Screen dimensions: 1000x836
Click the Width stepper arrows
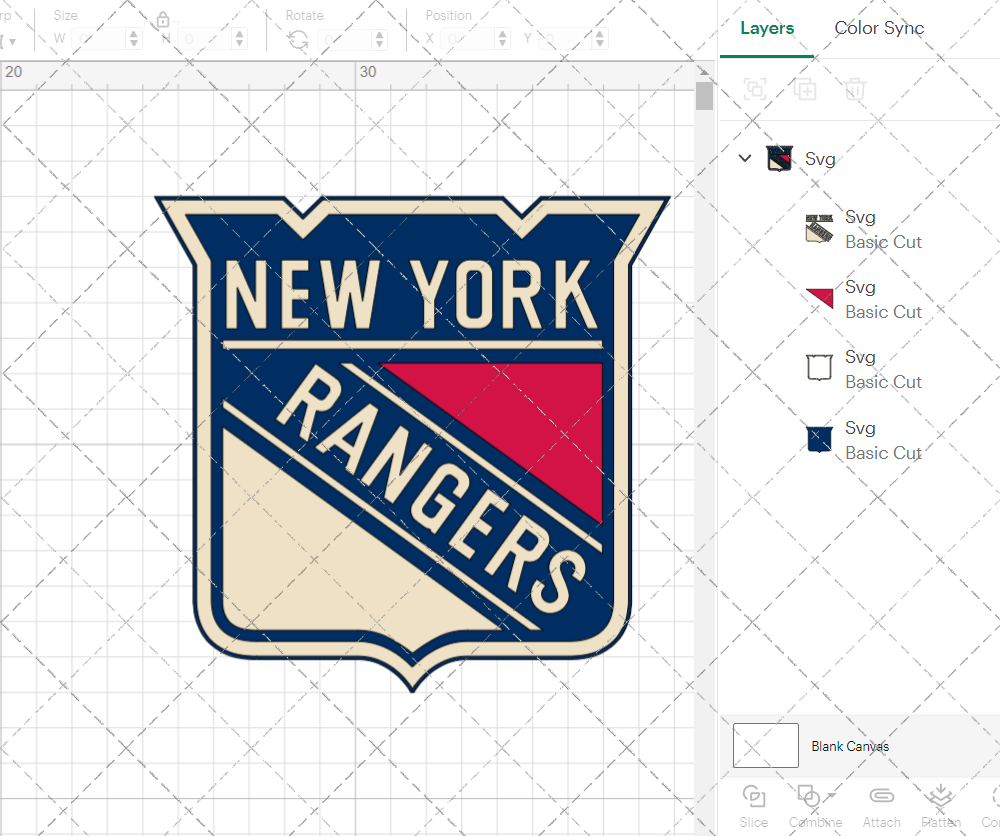coord(133,39)
